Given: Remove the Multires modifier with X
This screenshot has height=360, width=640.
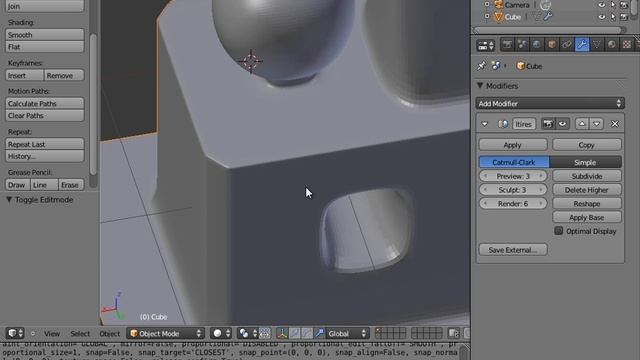Looking at the screenshot, I should click(615, 124).
